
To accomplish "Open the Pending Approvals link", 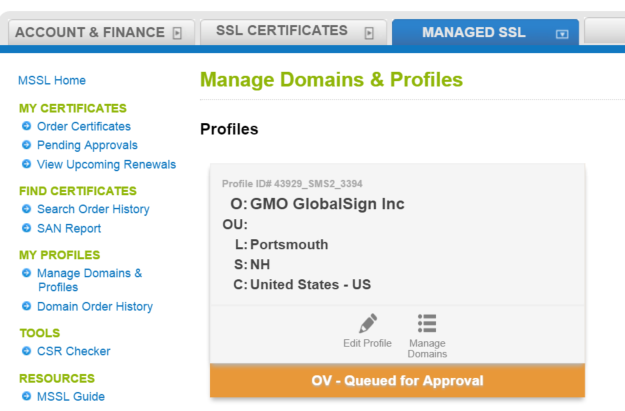I will (87, 146).
